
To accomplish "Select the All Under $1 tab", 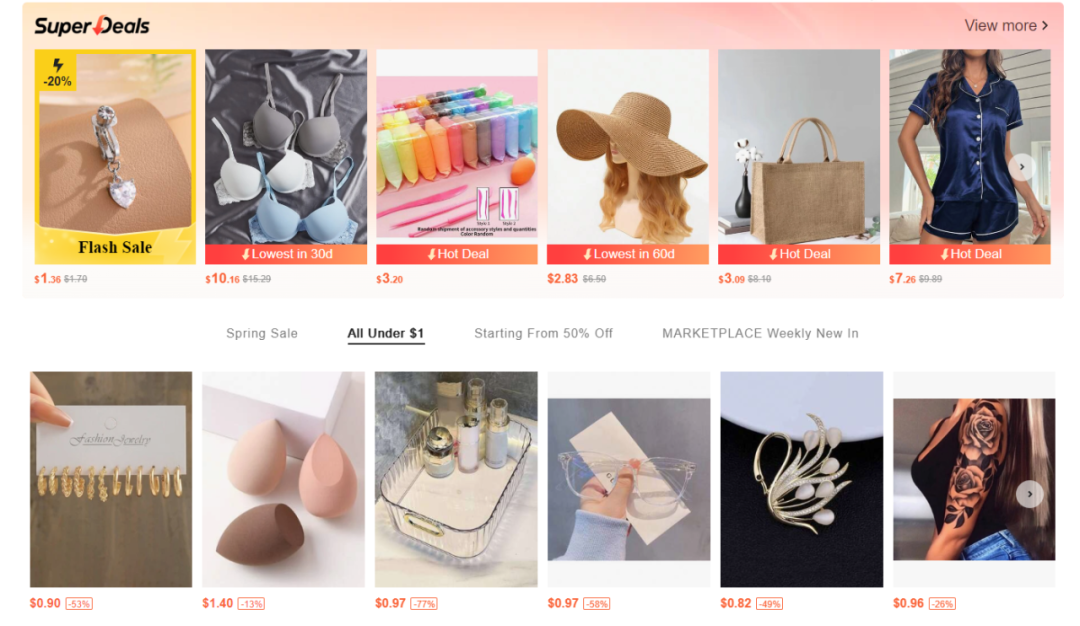I will pyautogui.click(x=385, y=333).
